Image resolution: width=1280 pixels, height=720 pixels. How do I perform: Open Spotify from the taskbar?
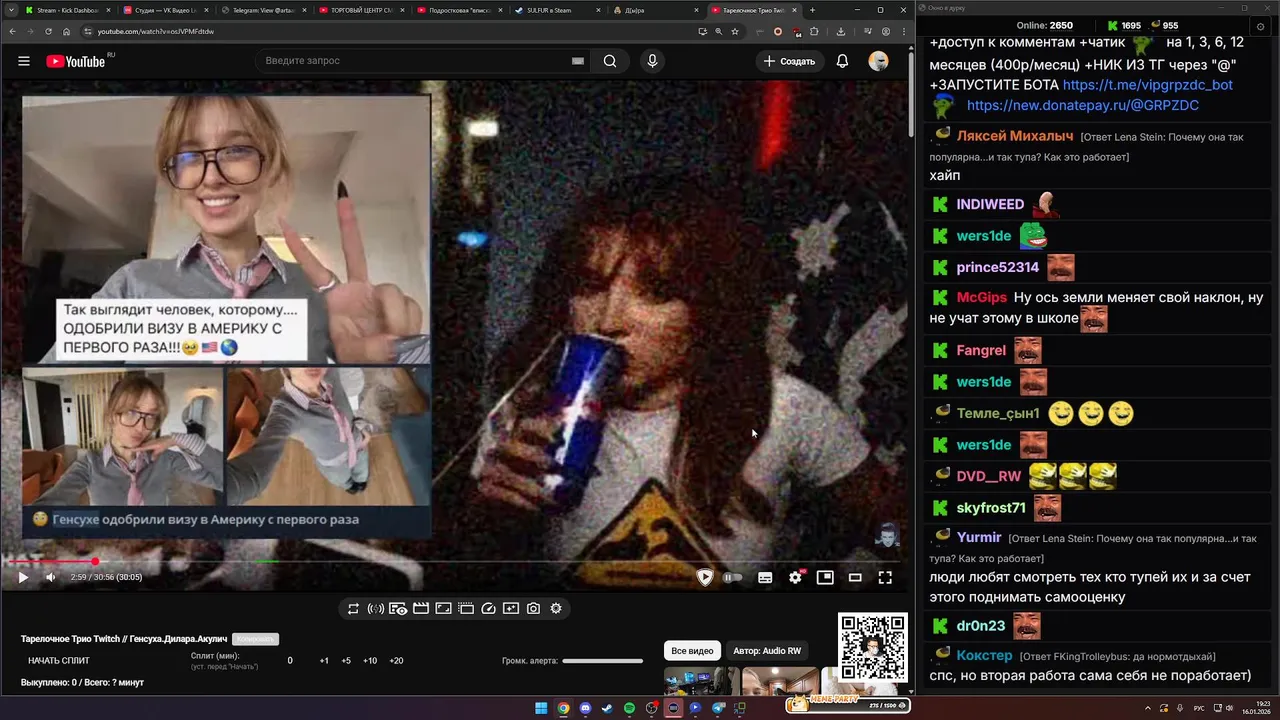coord(629,708)
